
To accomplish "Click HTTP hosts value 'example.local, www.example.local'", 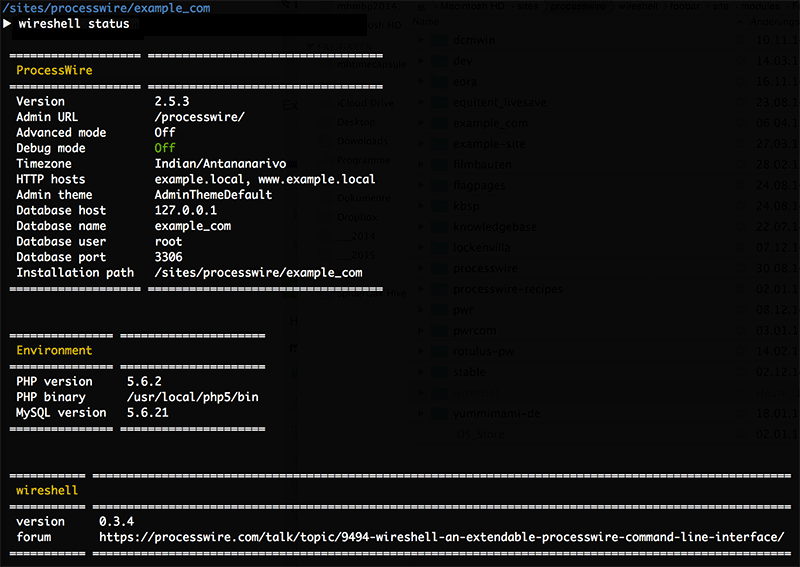I will point(265,179).
